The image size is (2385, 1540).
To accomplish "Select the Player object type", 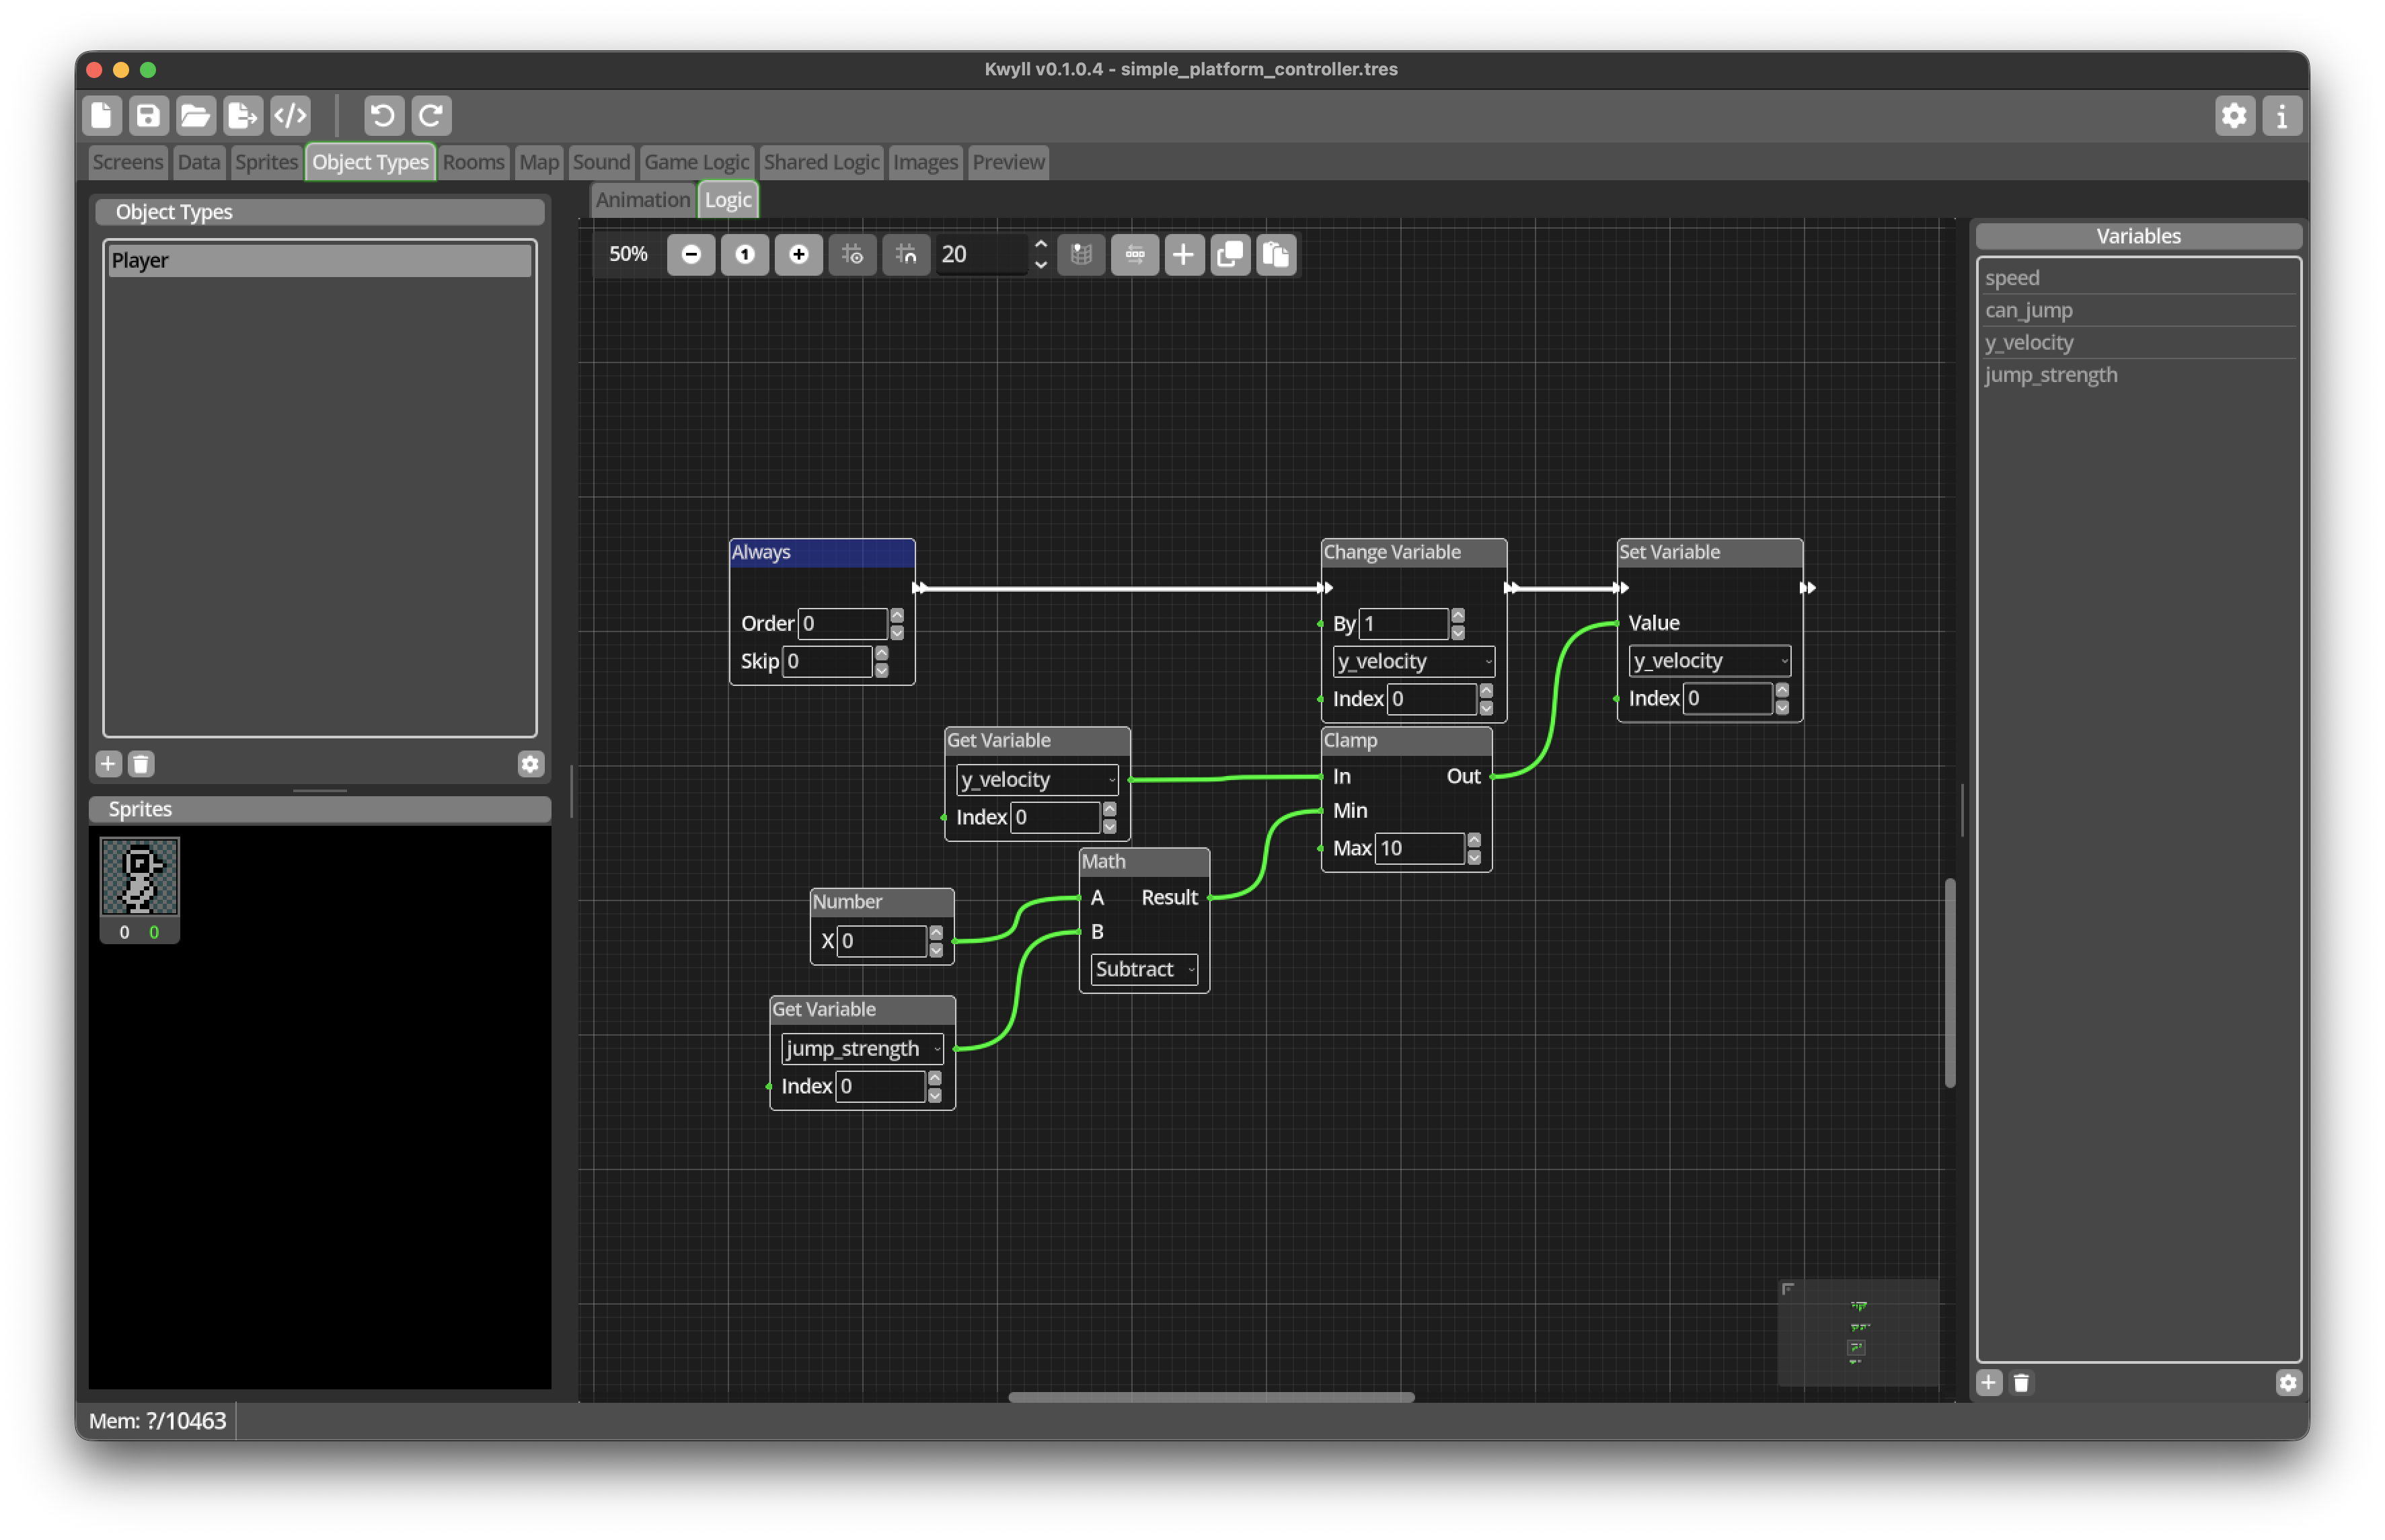I will [x=320, y=260].
